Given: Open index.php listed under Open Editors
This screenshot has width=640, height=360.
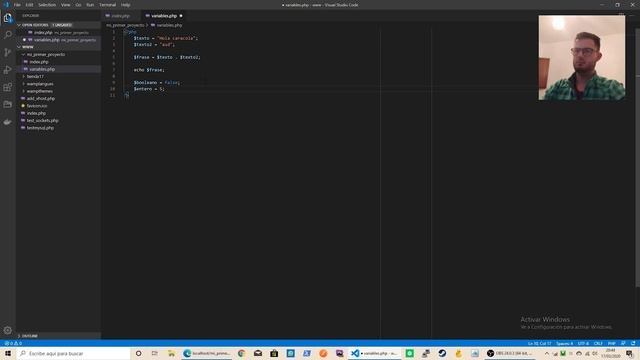Looking at the screenshot, I should (x=58, y=32).
